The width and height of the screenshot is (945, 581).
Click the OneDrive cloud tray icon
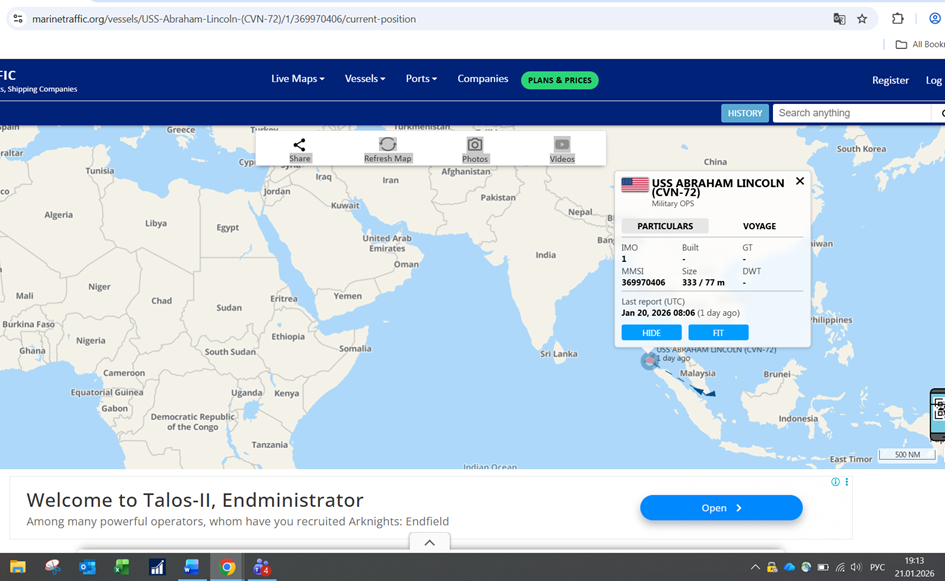789,567
